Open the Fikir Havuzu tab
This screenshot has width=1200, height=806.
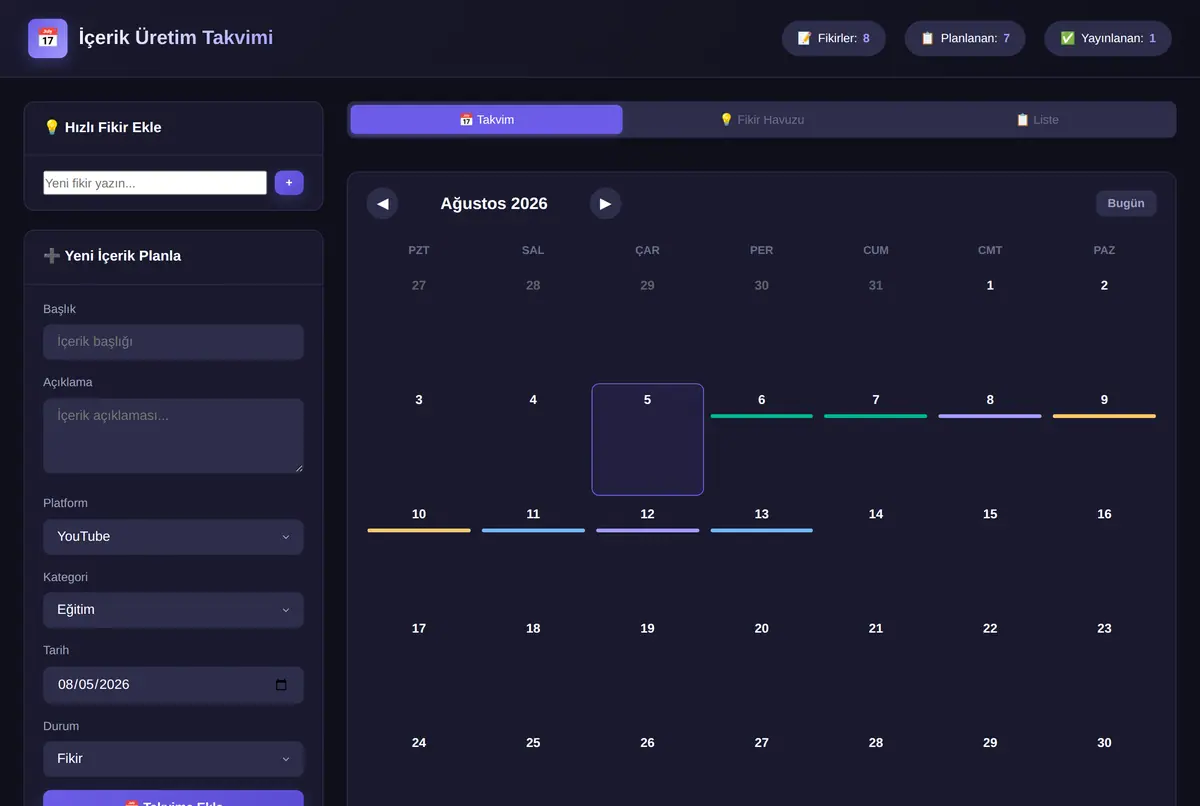tap(762, 120)
